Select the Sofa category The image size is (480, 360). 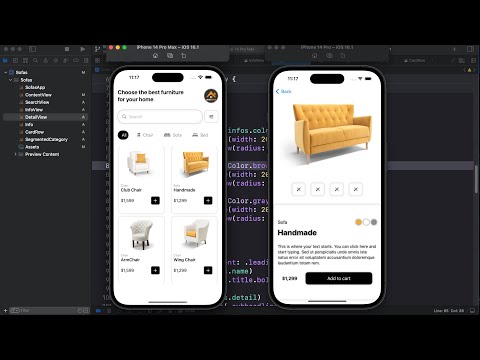[x=173, y=135]
